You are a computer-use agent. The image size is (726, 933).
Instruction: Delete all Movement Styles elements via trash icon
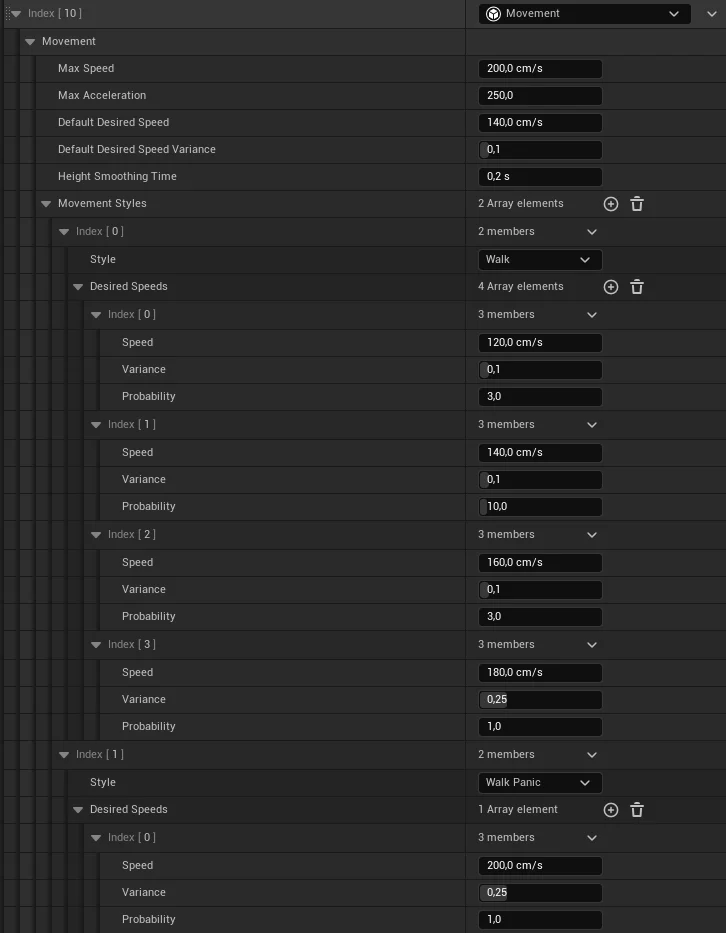(x=637, y=203)
